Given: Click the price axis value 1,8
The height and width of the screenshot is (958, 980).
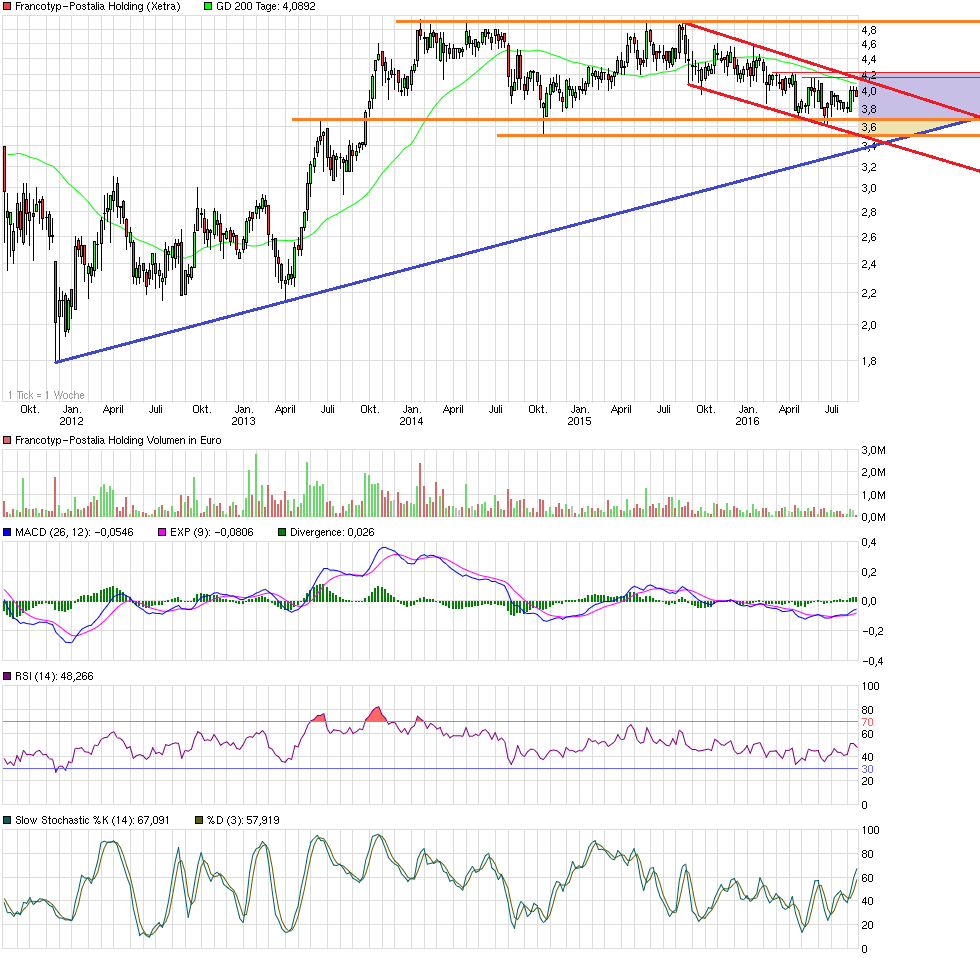Looking at the screenshot, I should (x=869, y=361).
